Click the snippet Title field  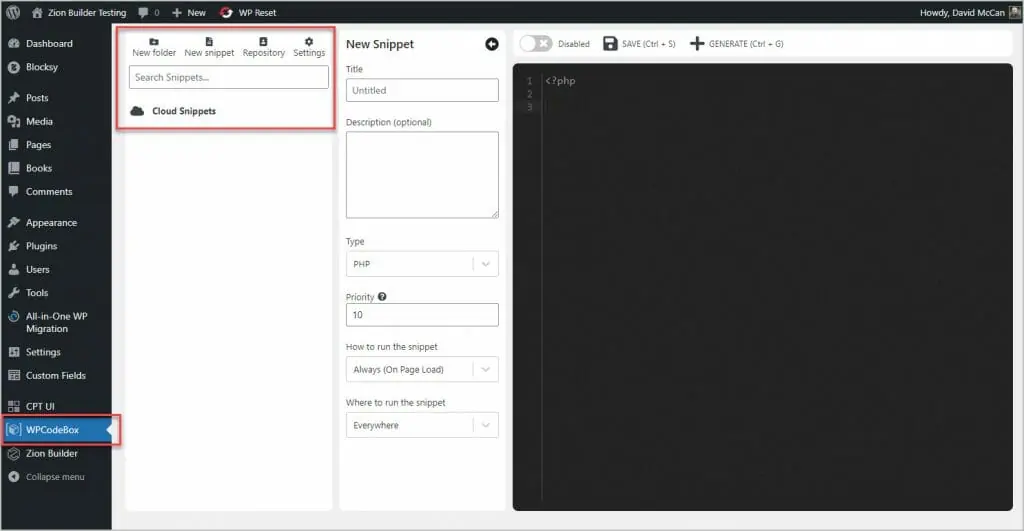tap(422, 90)
